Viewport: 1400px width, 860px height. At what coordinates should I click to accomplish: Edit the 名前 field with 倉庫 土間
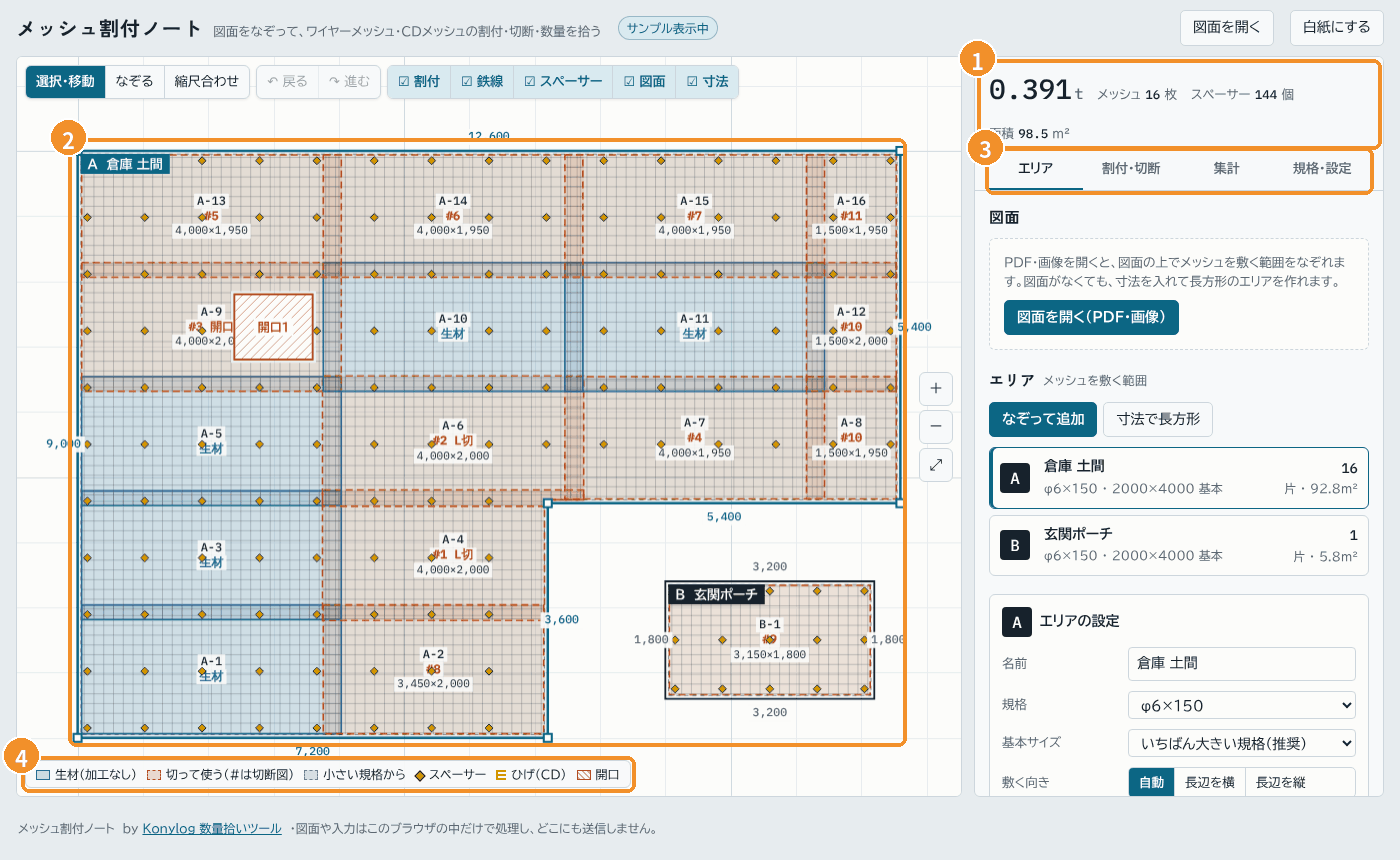[x=1241, y=662]
